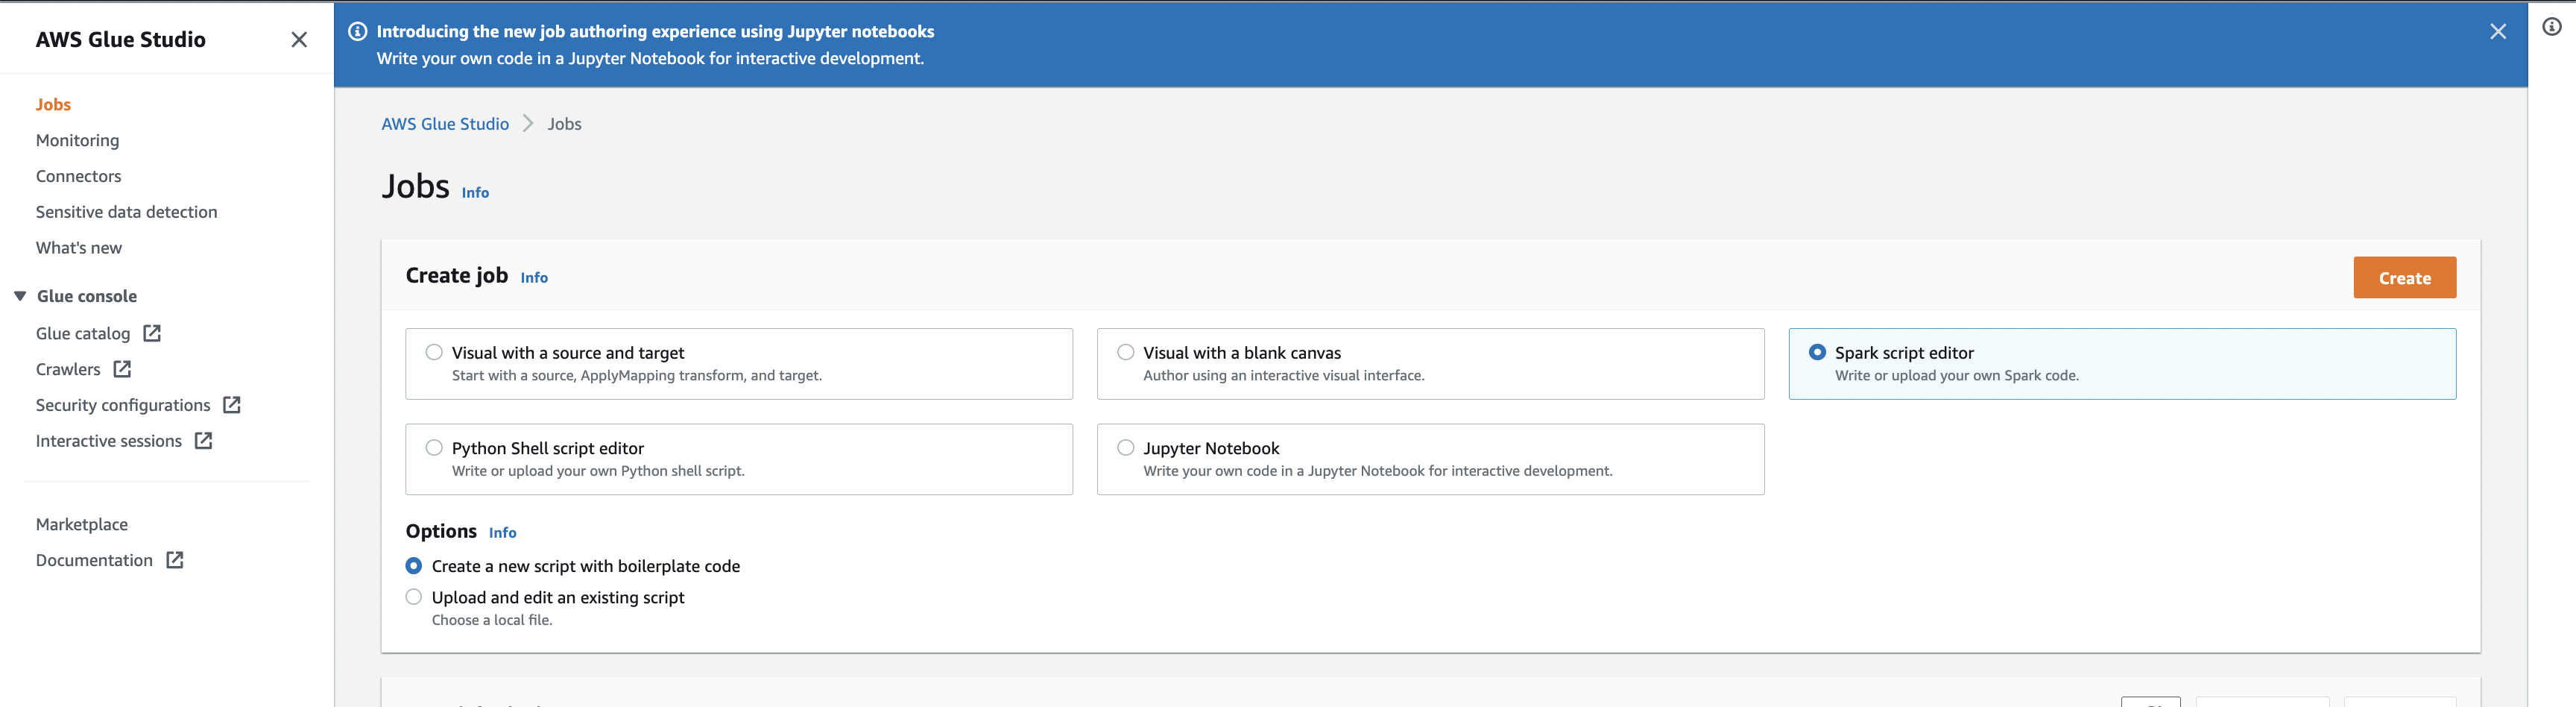Click the Glue console section heading
2576x707 pixels.
tap(87, 296)
